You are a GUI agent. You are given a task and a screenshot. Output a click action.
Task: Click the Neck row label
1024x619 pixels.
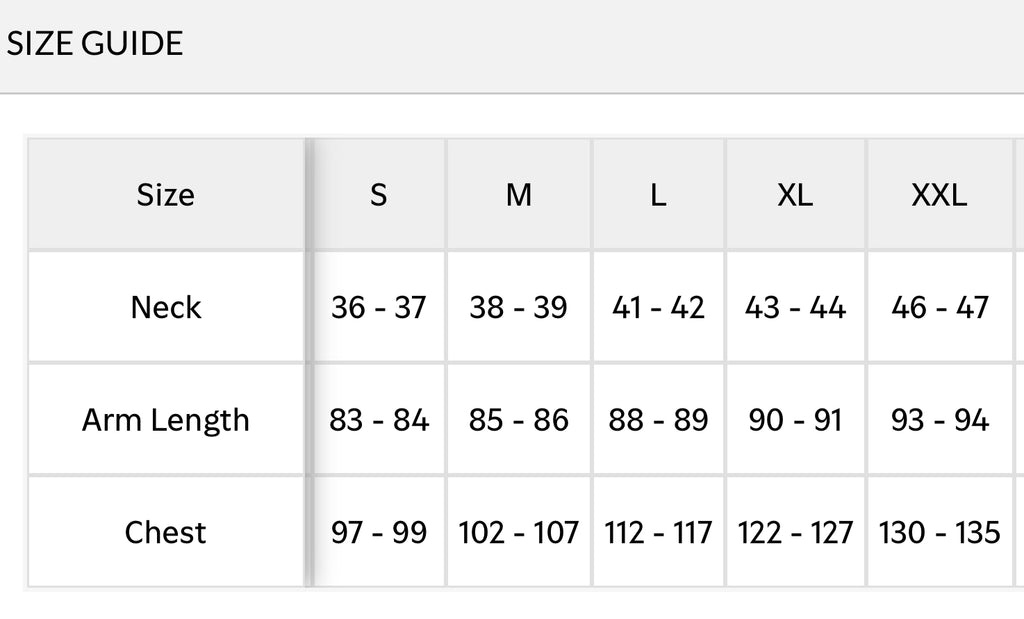click(166, 307)
